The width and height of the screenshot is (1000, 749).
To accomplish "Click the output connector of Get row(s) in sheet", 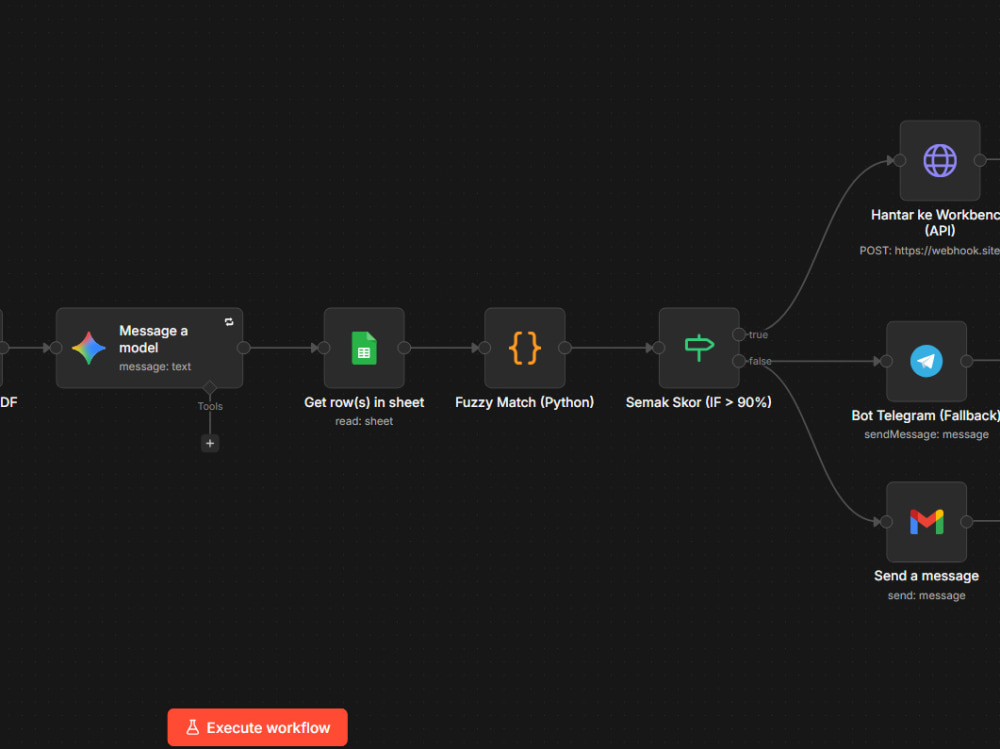I will [404, 348].
